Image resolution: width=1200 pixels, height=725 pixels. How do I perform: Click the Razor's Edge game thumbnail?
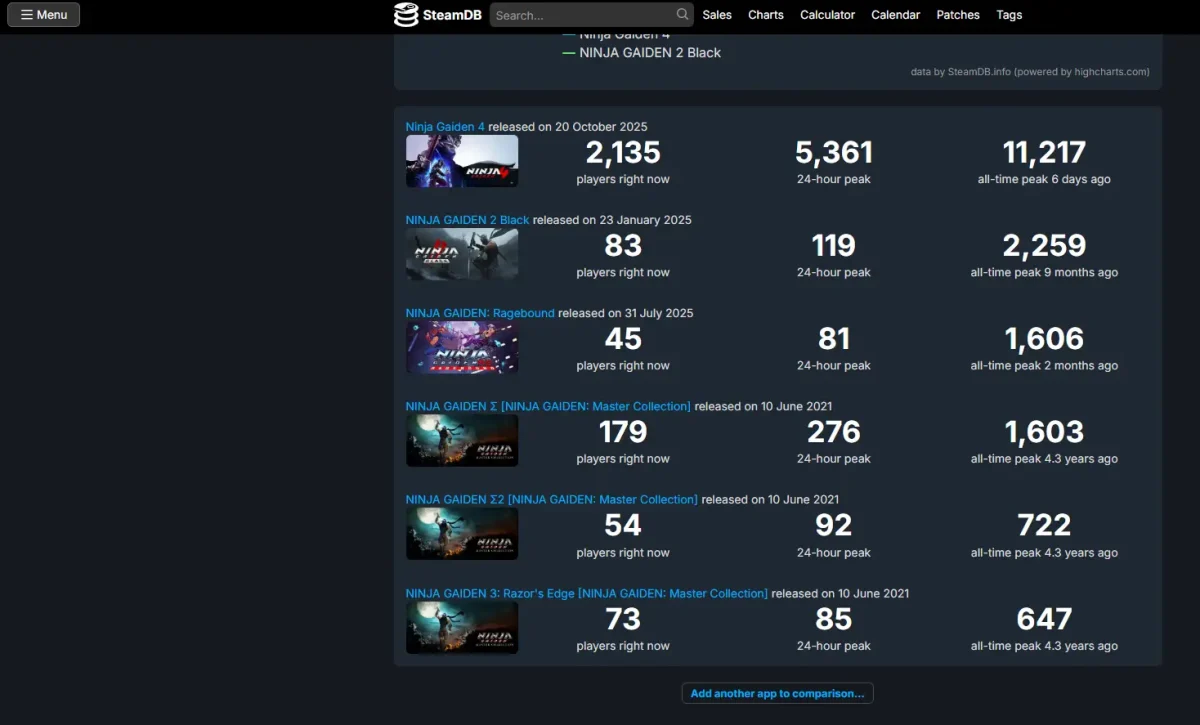pos(462,628)
